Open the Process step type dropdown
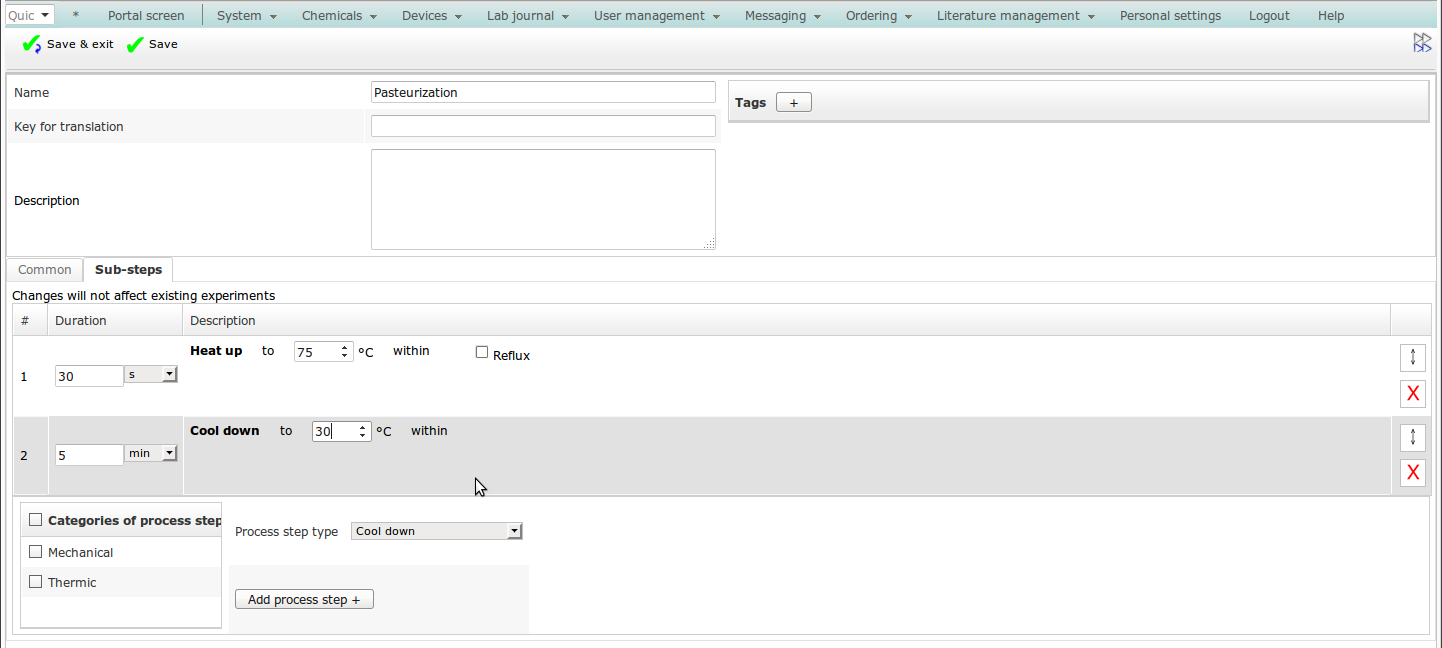Screen dimensions: 1442x648 click(437, 531)
